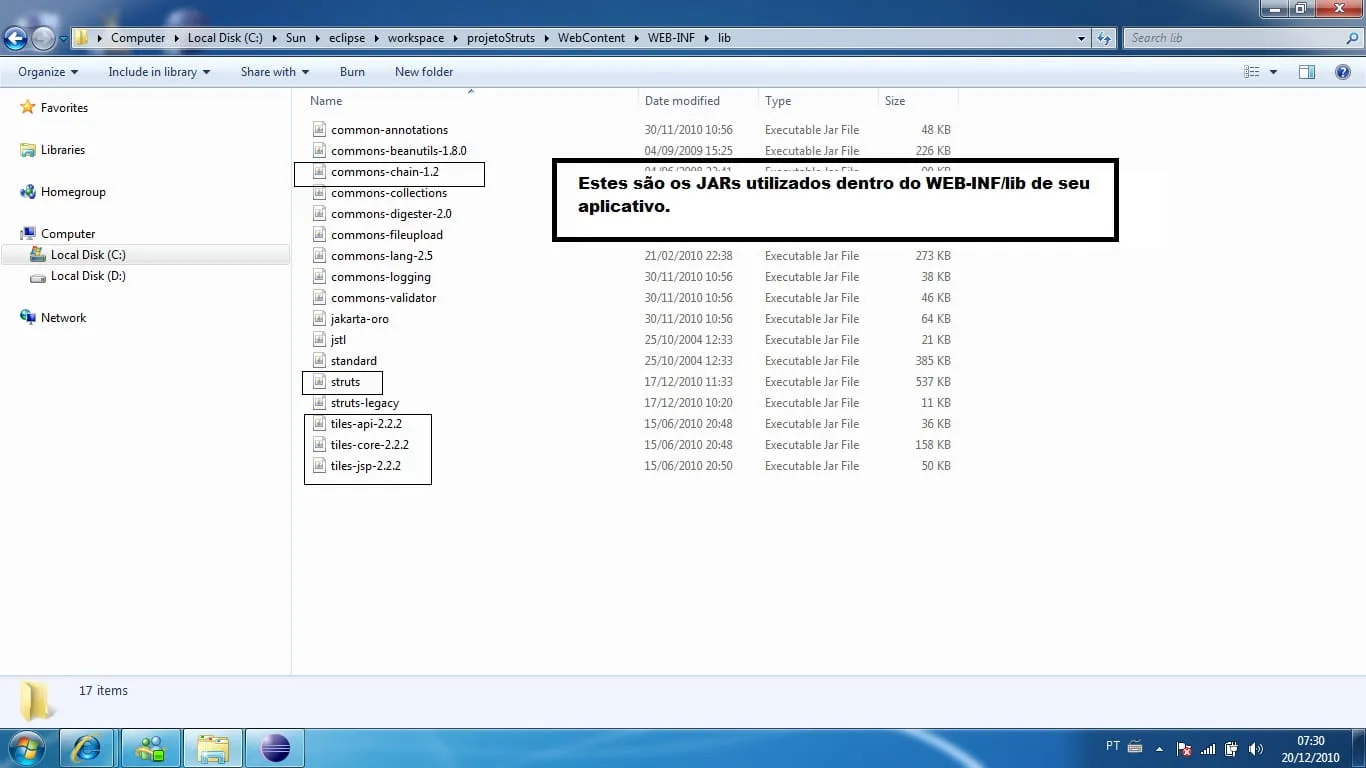Screen dimensions: 1366x768
Task: Select Homegroup in the navigation pane
Action: tap(73, 192)
